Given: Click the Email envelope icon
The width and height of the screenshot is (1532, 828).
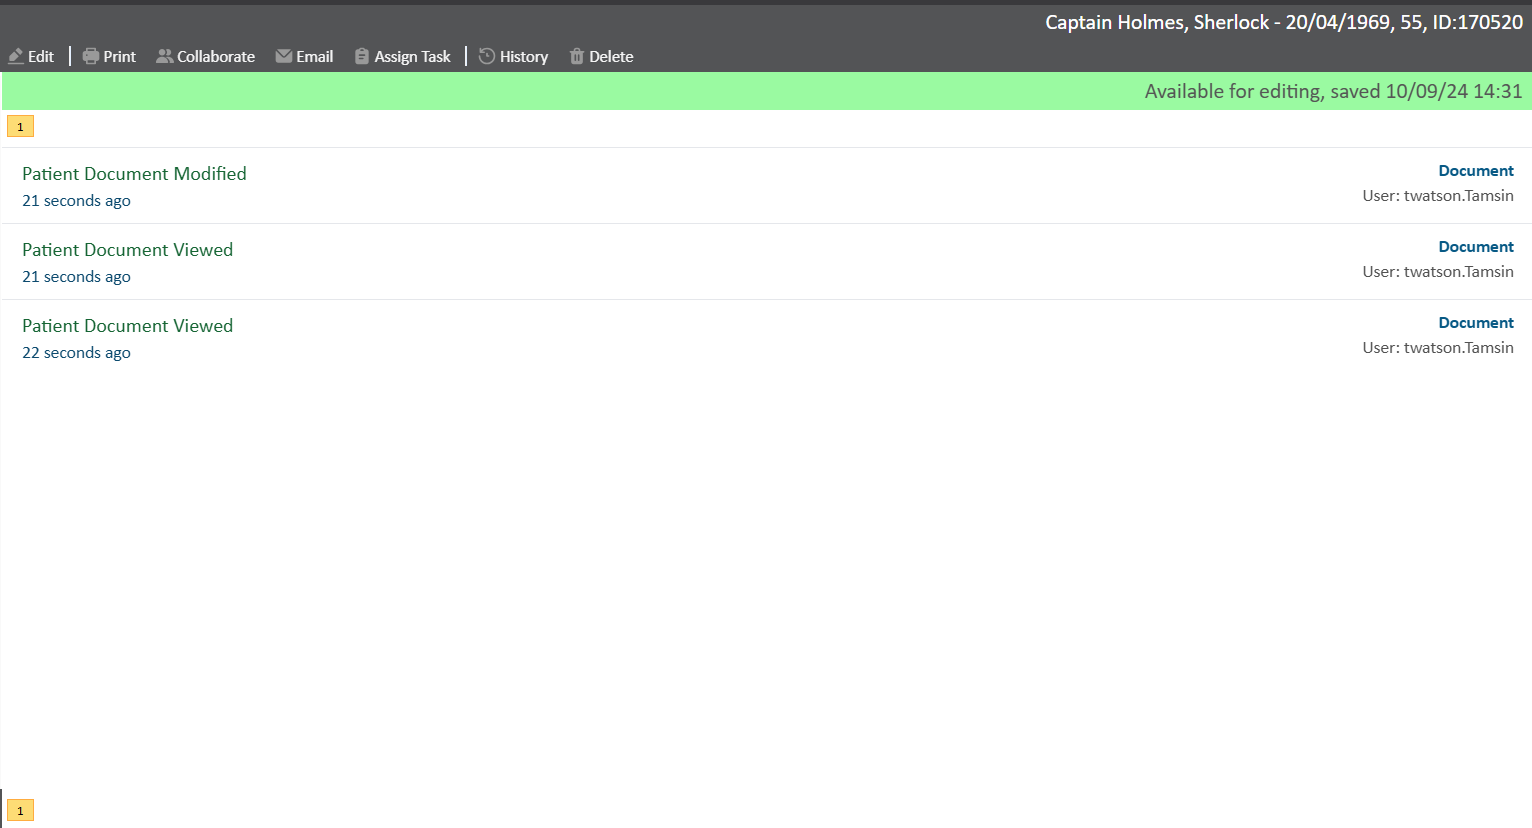Looking at the screenshot, I should click(284, 57).
